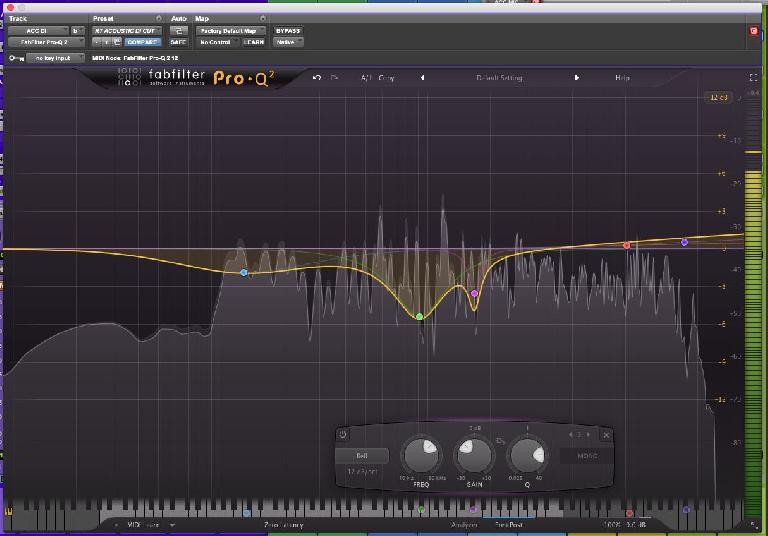Screen dimensions: 768x536
Task: Click the circle button beside Map label
Action: [x=263, y=19]
